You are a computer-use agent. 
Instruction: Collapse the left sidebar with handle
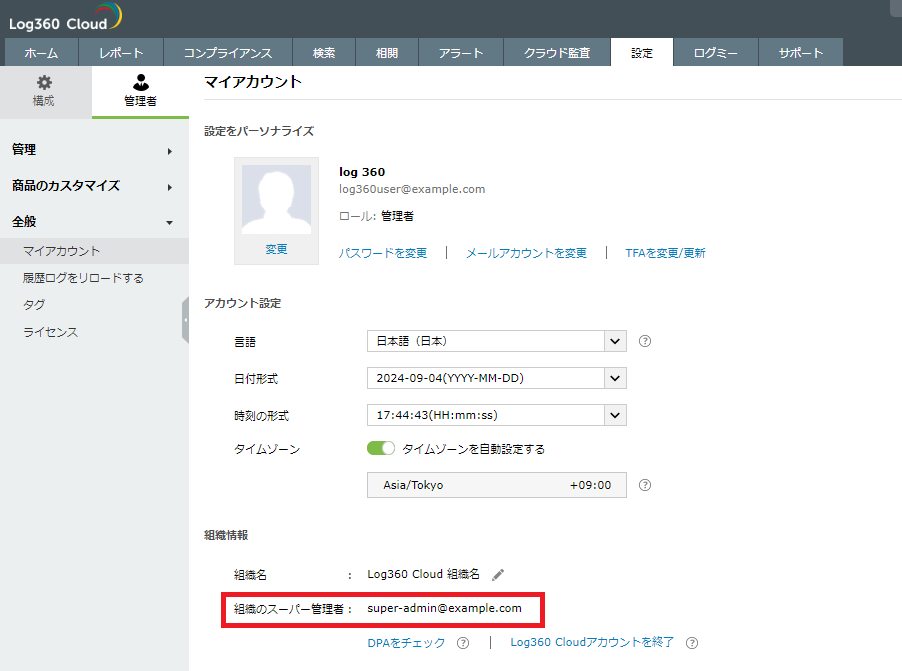pos(185,320)
